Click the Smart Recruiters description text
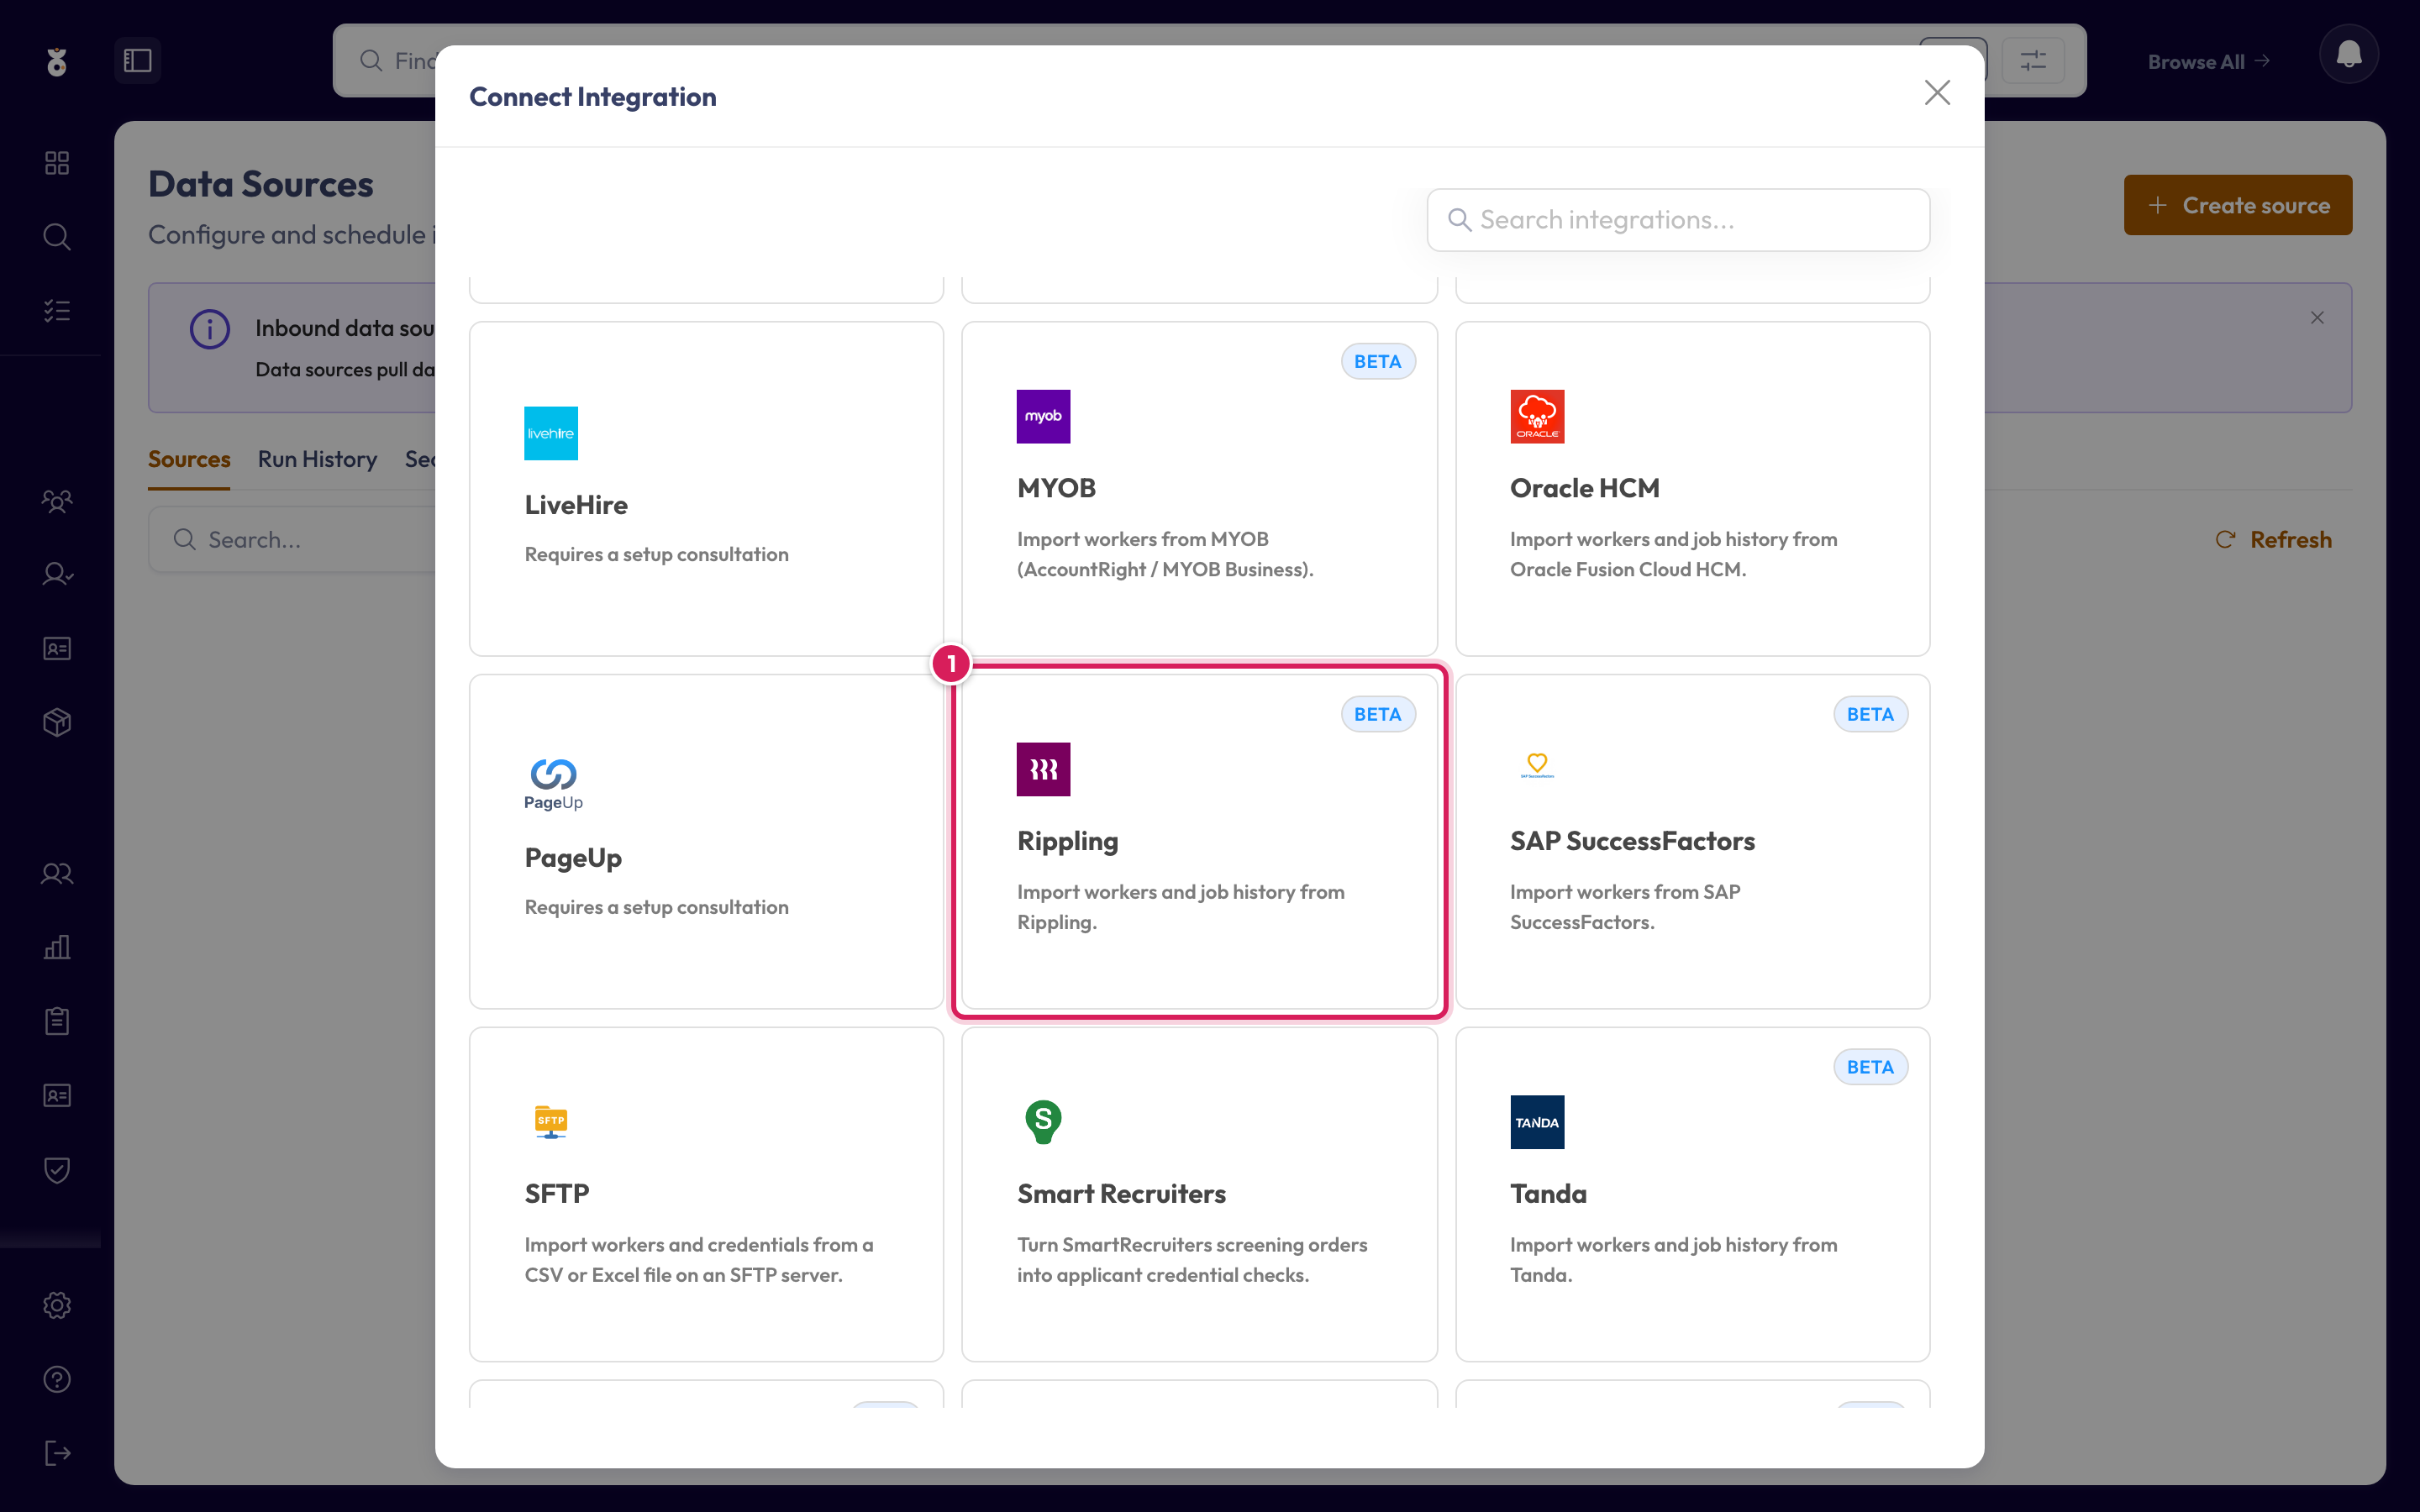Image resolution: width=2420 pixels, height=1512 pixels. [x=1192, y=1260]
